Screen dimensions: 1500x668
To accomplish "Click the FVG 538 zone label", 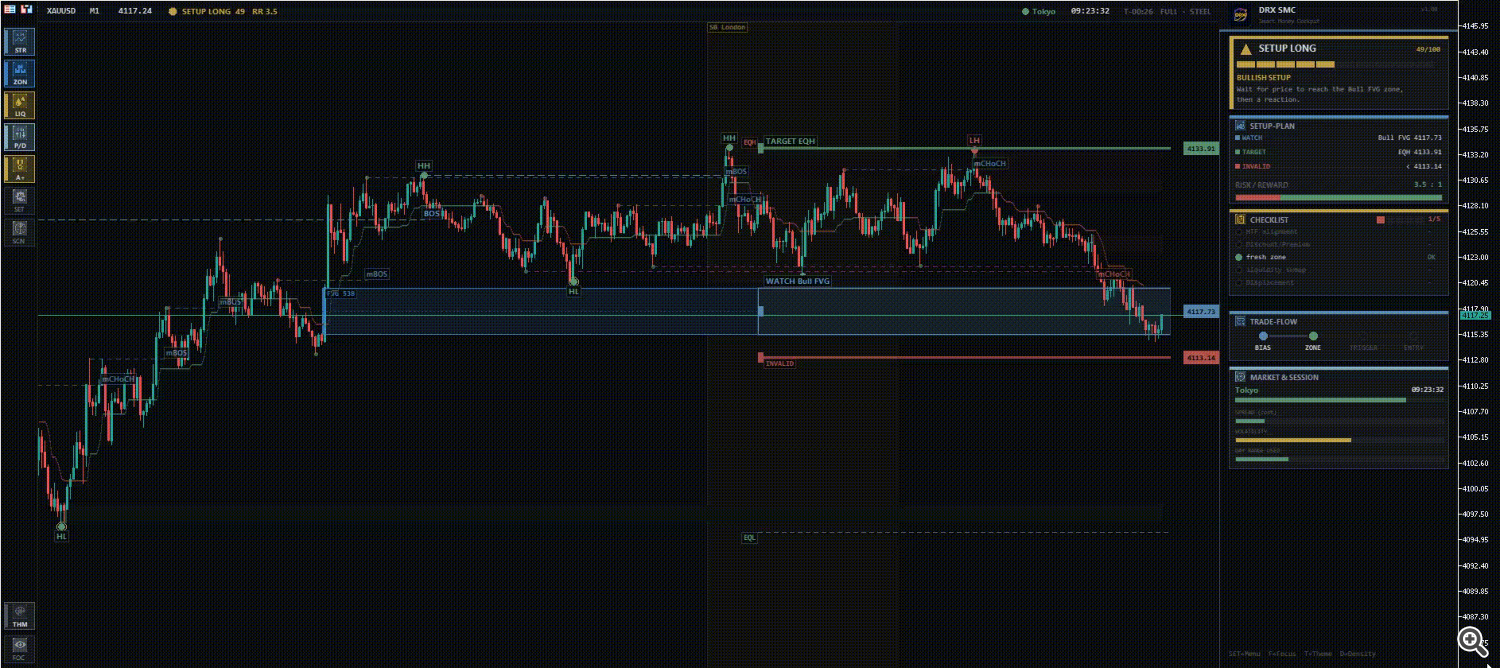I will (341, 294).
